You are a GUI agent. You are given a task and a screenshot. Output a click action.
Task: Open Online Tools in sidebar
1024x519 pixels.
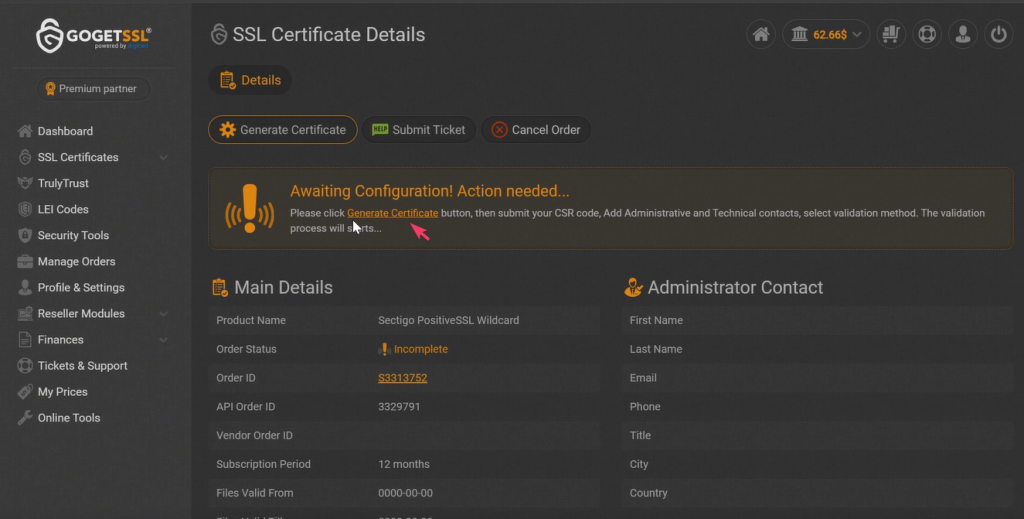coord(69,418)
